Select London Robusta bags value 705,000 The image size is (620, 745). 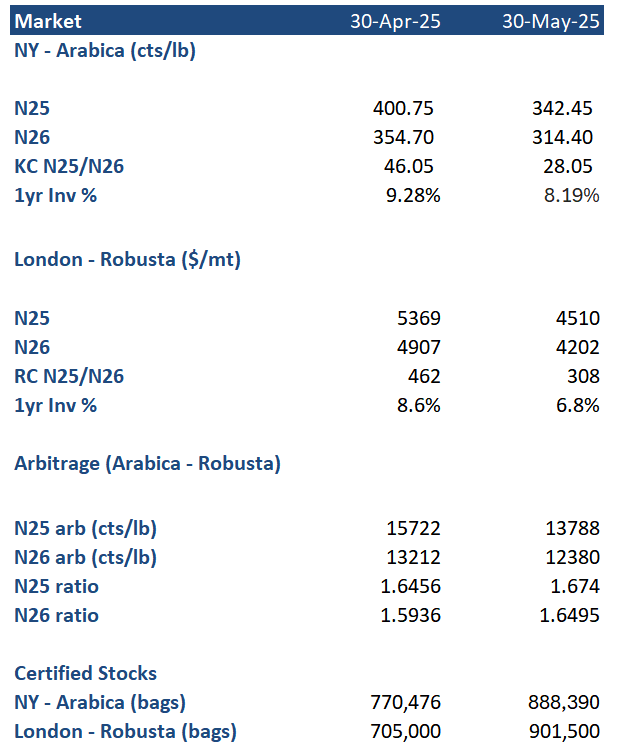tap(405, 731)
